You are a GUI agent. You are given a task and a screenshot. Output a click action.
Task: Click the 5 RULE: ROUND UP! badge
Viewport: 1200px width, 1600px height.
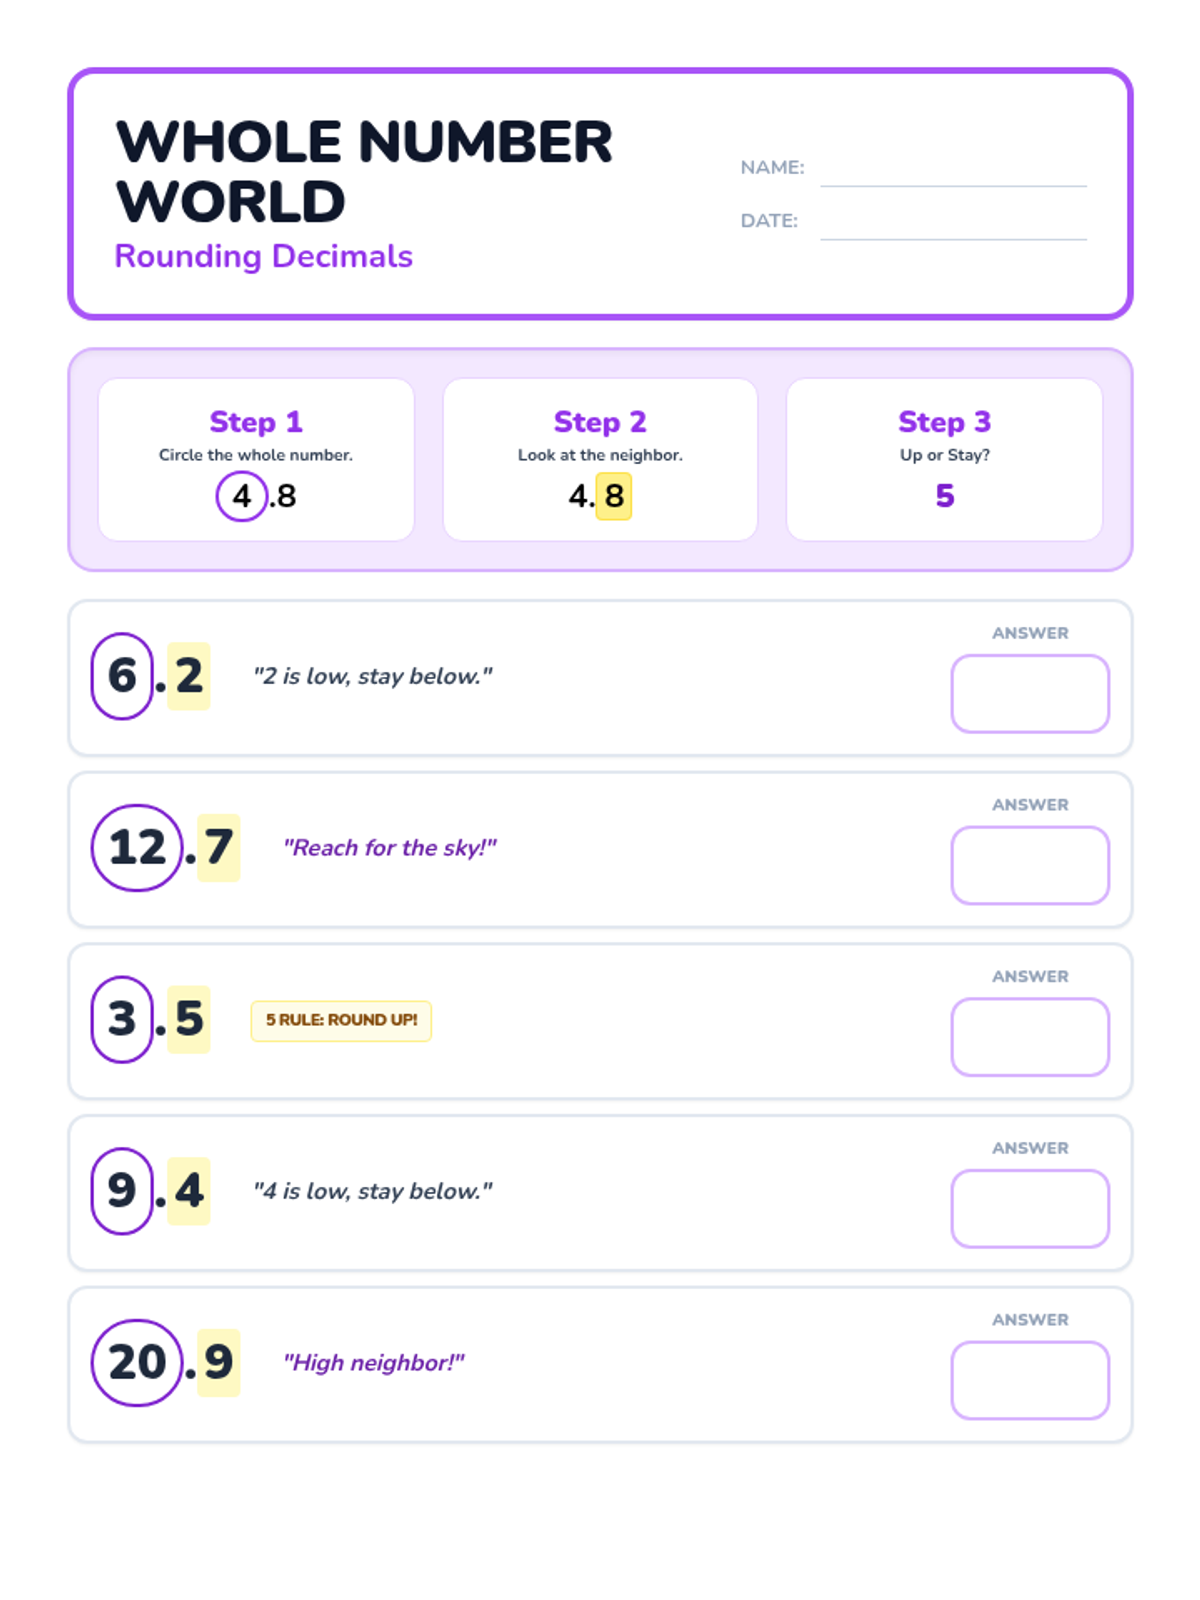(341, 1021)
